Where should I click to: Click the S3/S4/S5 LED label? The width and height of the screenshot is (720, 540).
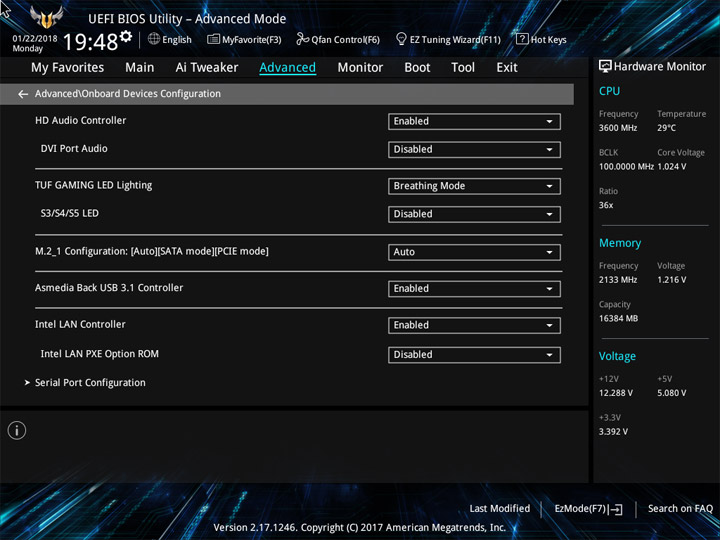coord(69,213)
